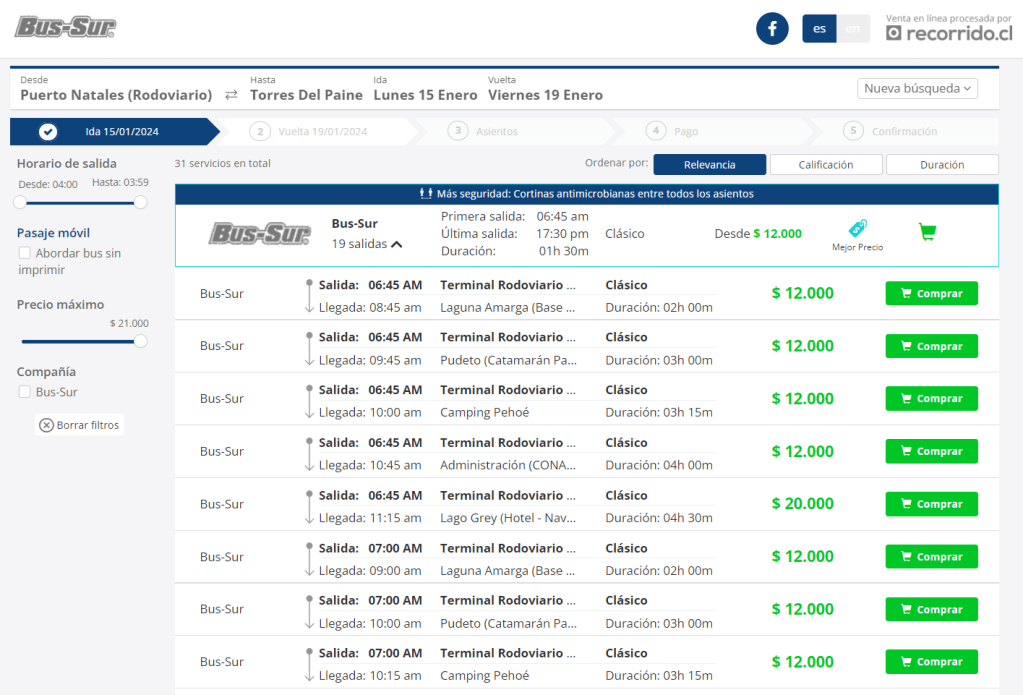Click the Bus-Sur company logo in results
1023x695 pixels.
245,234
